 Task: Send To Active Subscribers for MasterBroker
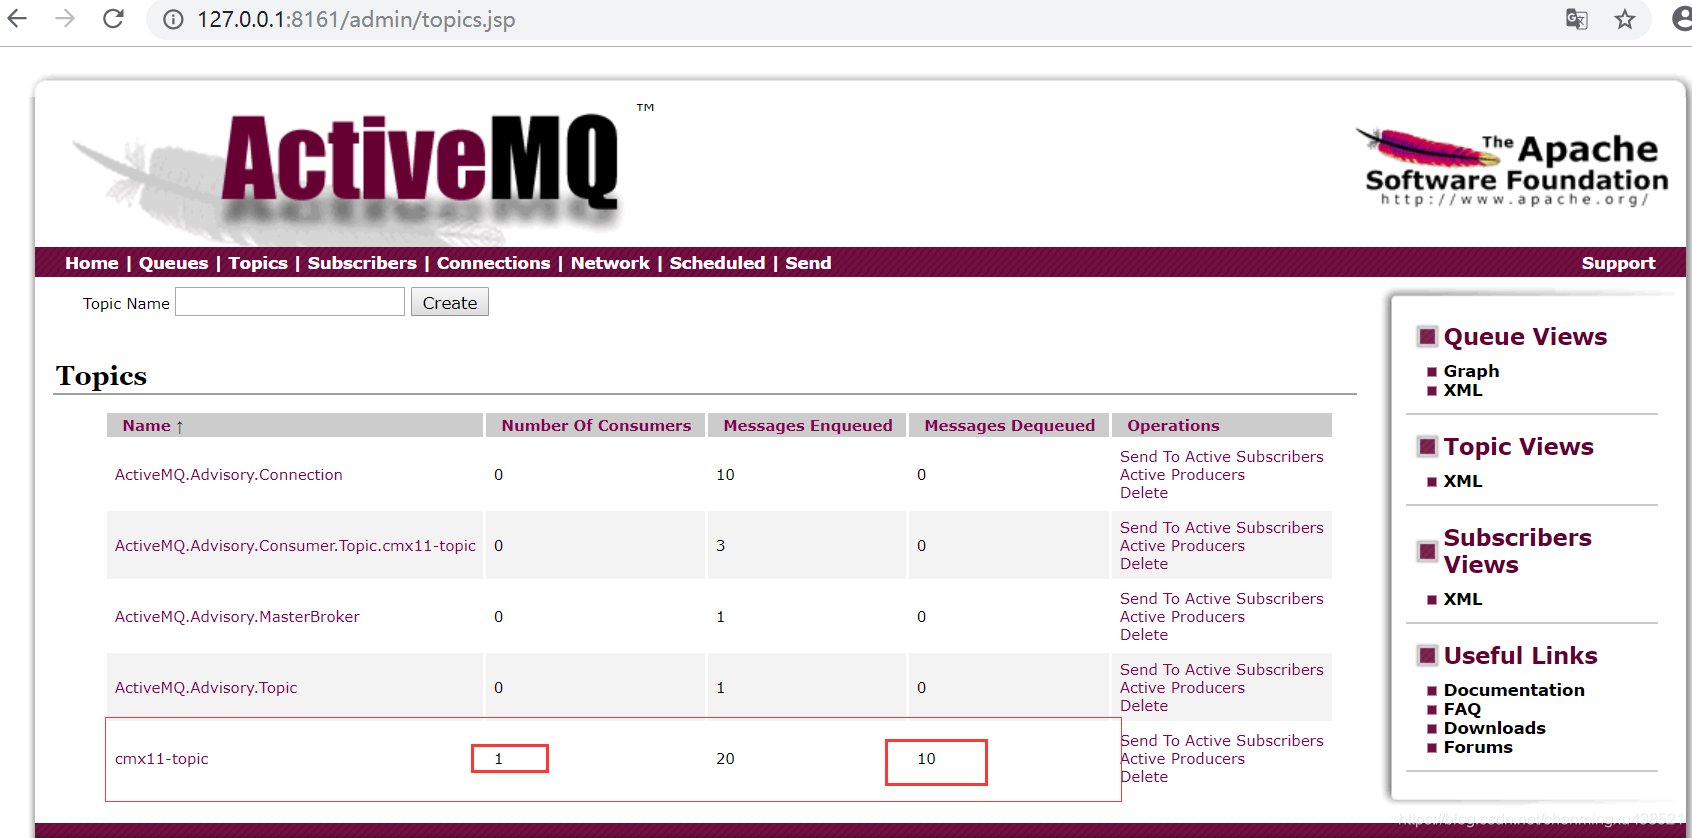1221,598
